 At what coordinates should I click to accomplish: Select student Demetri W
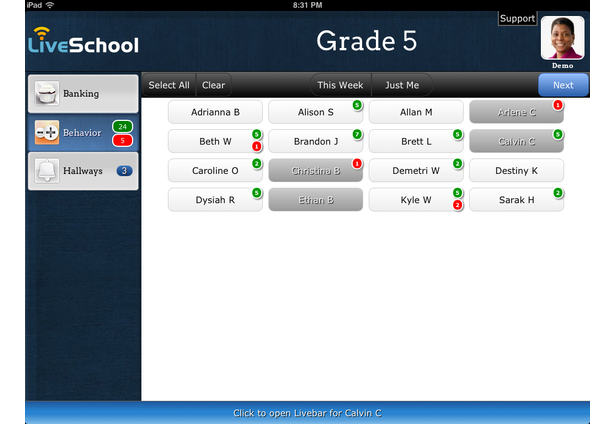pyautogui.click(x=416, y=171)
